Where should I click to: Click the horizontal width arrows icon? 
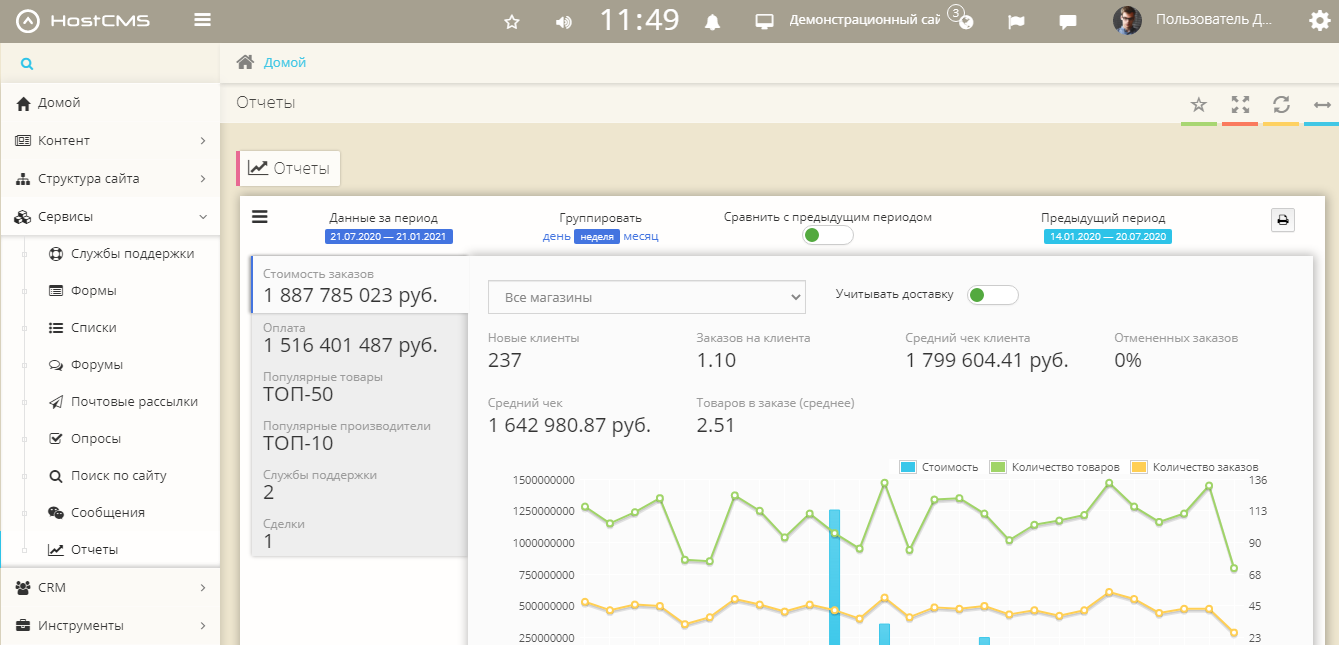pyautogui.click(x=1322, y=104)
